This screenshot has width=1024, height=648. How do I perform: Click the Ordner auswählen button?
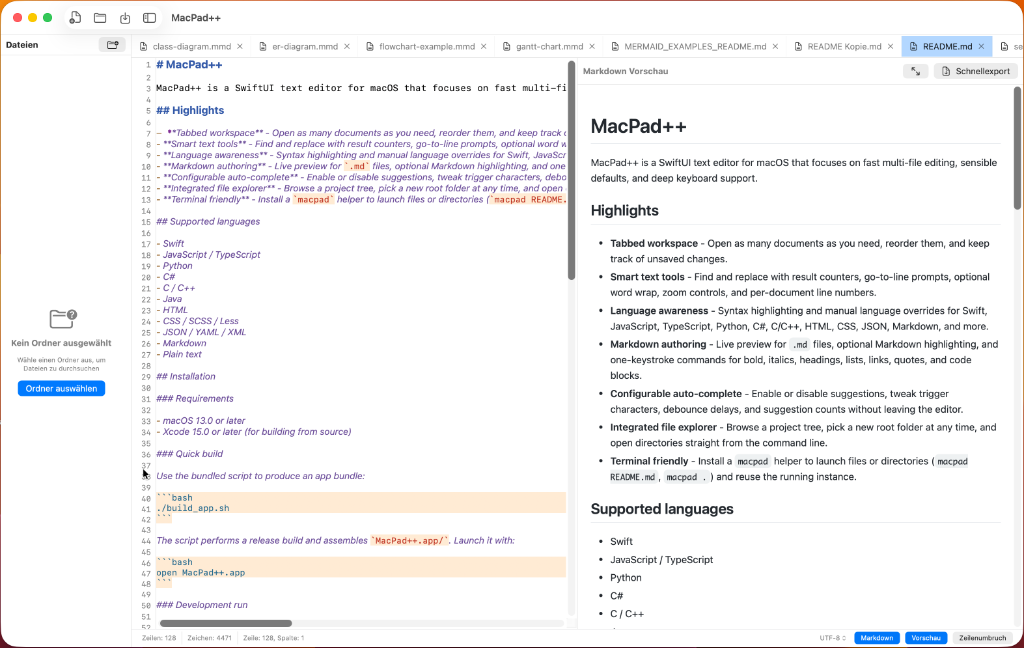tap(61, 388)
